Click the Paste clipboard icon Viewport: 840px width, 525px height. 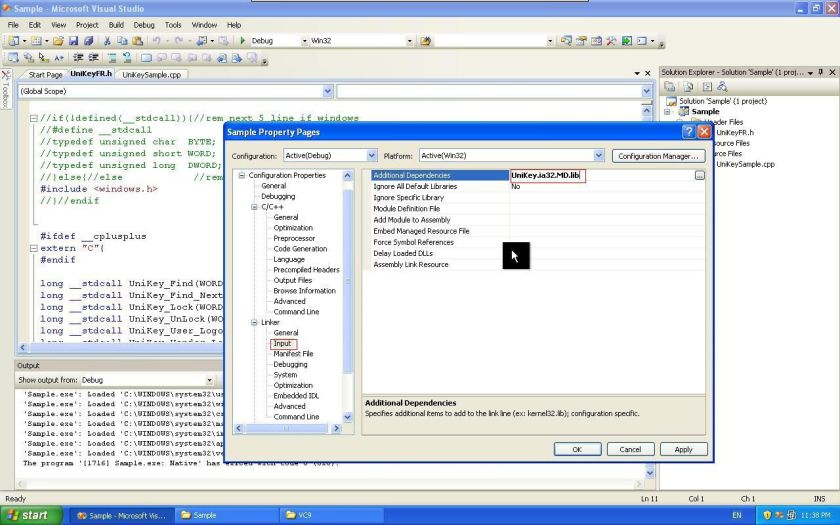(138, 41)
